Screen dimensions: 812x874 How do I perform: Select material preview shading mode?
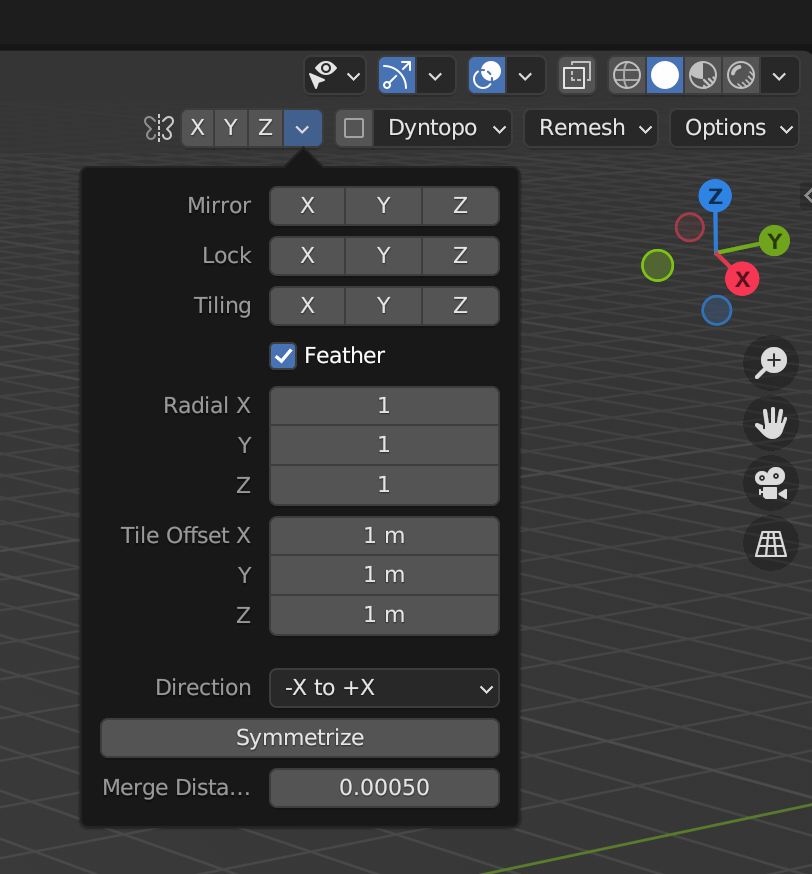(x=703, y=76)
